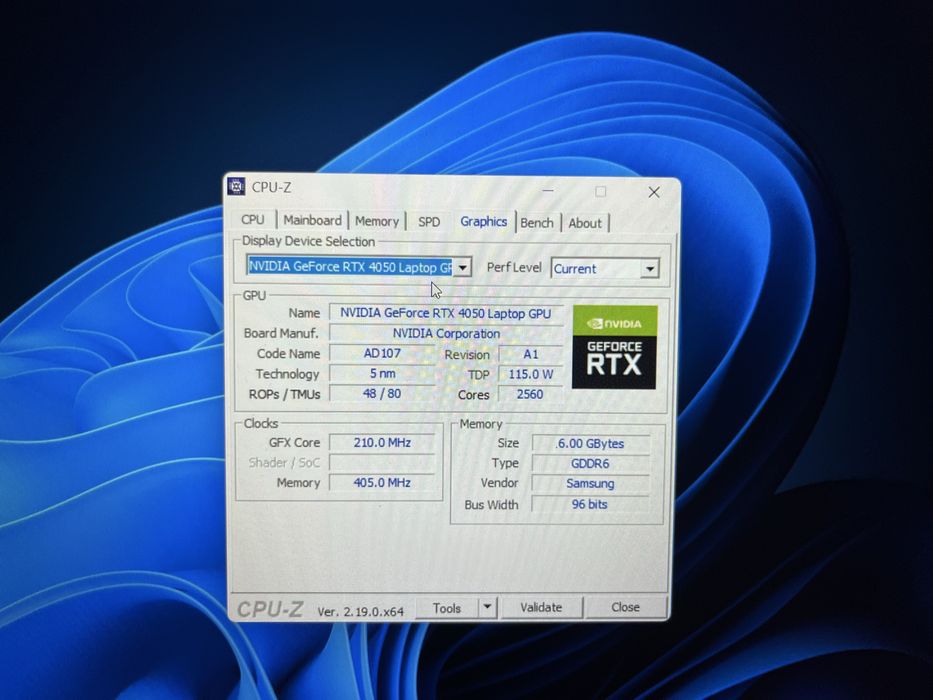The image size is (933, 700).
Task: Select the SPD tab
Action: point(429,222)
